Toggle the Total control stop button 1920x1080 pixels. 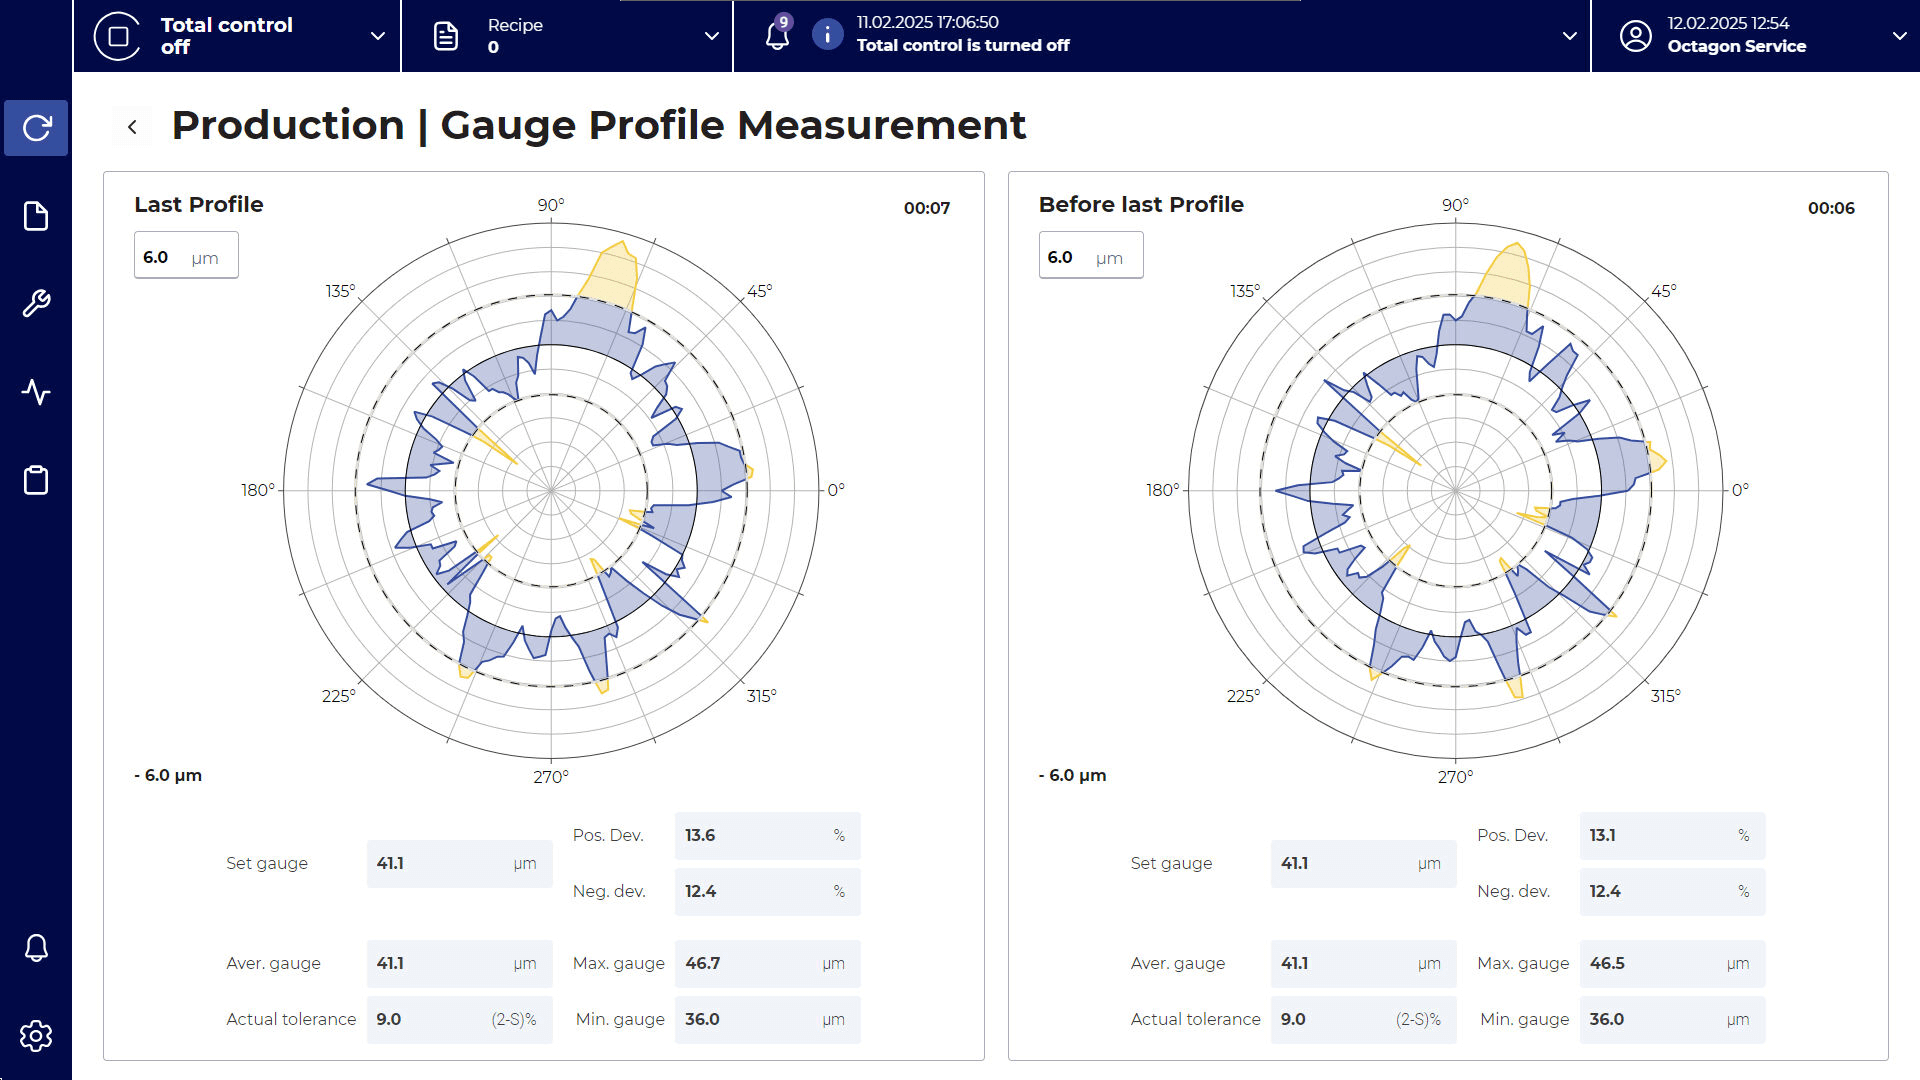pos(118,36)
